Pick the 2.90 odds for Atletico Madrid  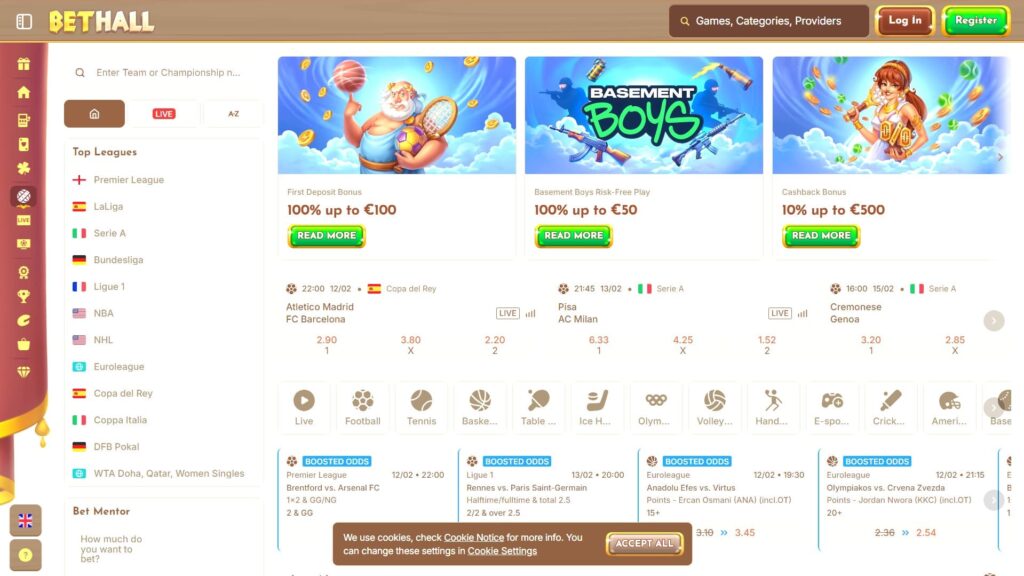327,345
